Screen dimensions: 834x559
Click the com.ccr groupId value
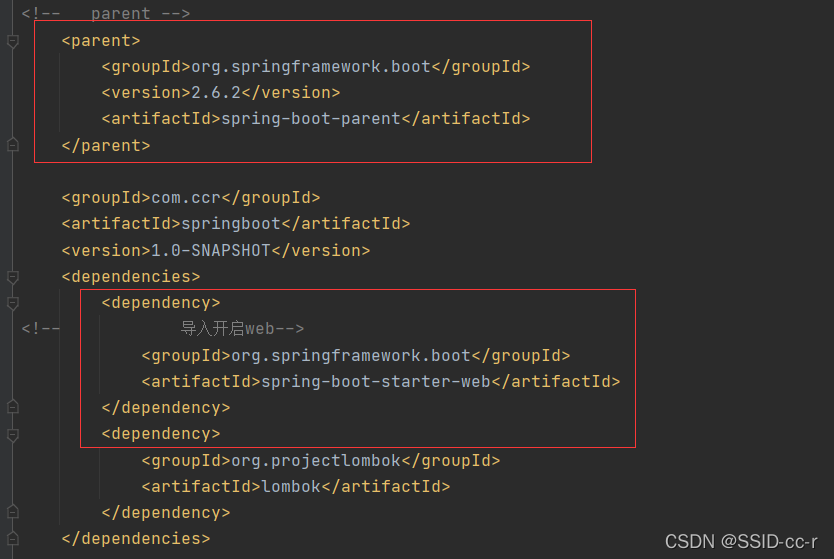(x=186, y=198)
